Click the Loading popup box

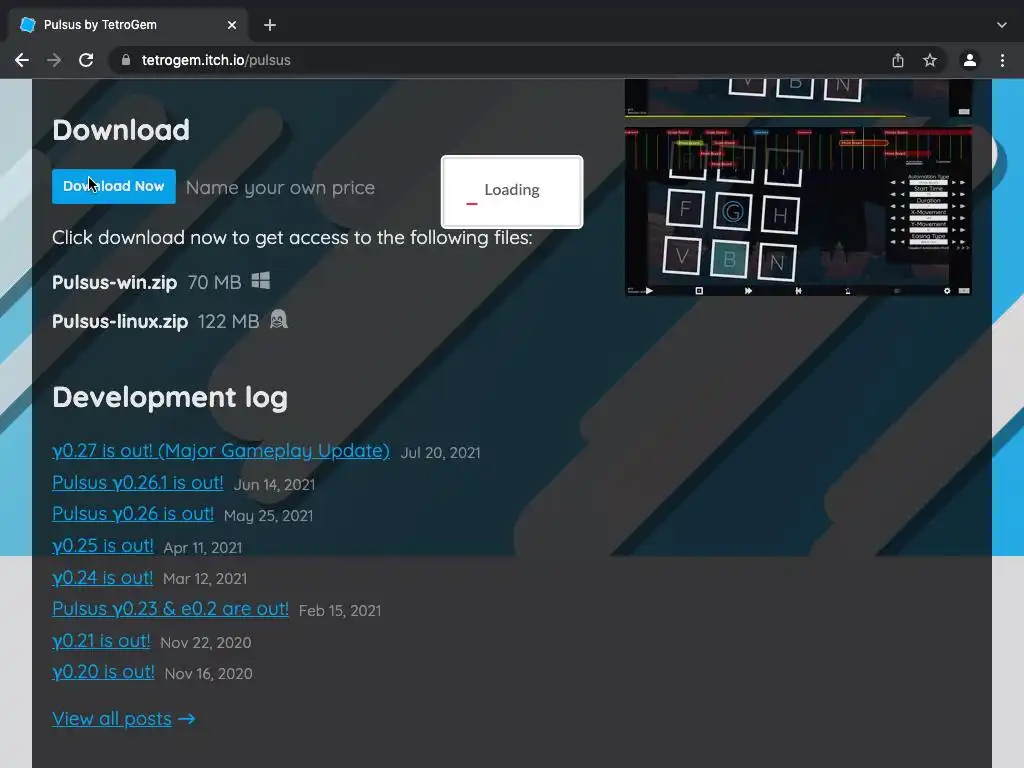point(512,192)
